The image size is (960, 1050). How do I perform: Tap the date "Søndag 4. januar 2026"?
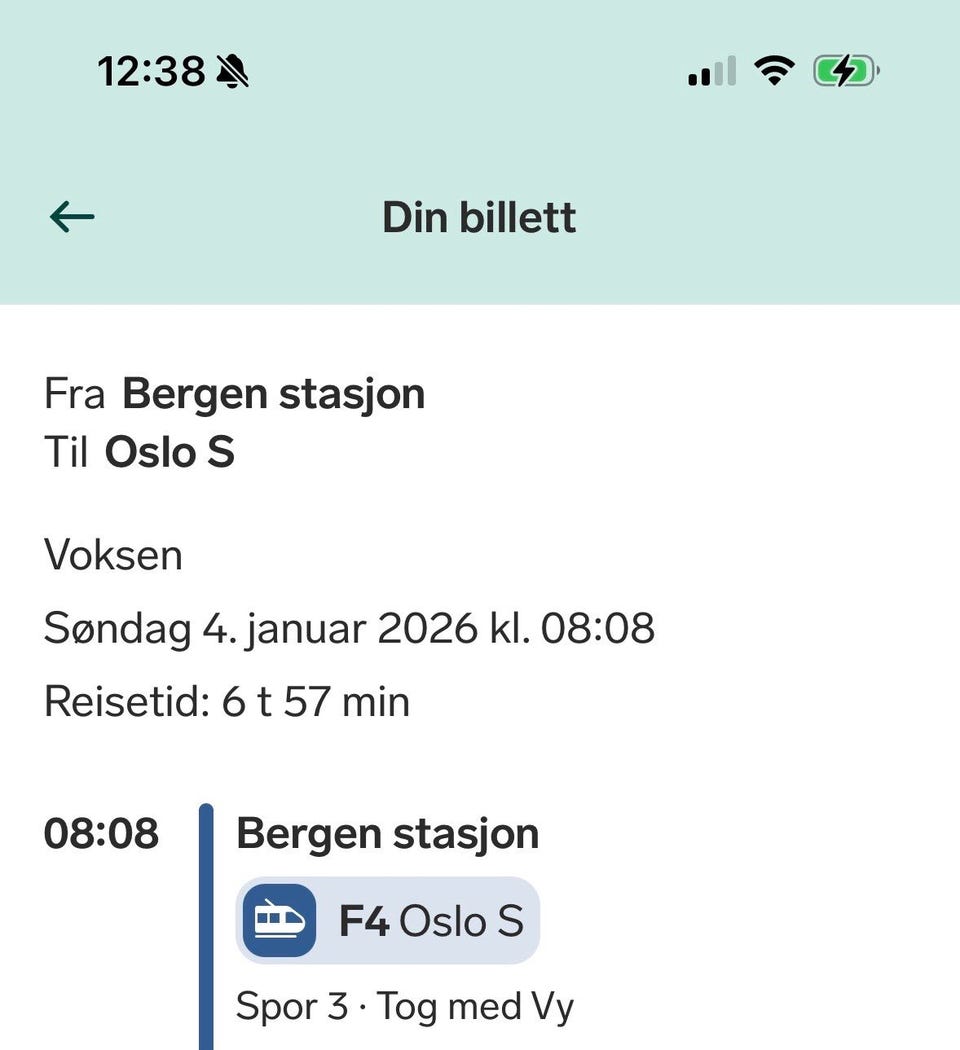260,629
